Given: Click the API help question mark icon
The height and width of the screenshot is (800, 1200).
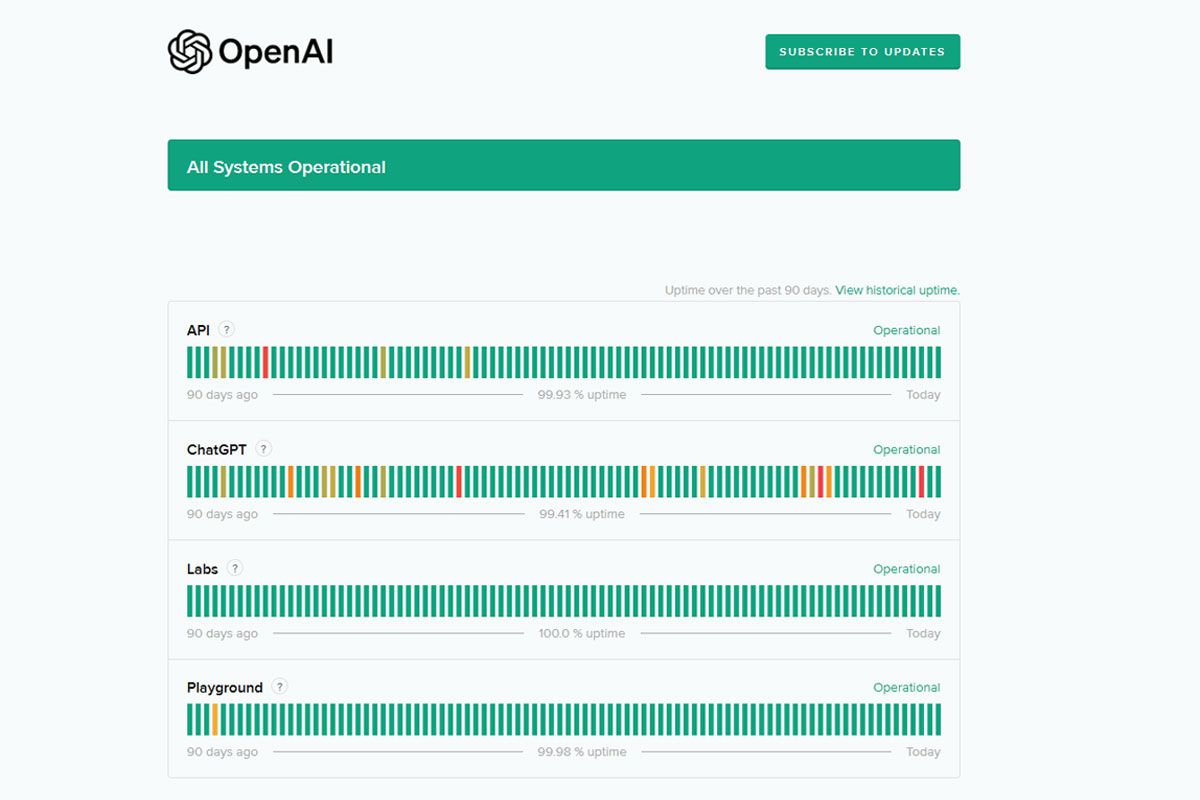Looking at the screenshot, I should coord(227,330).
